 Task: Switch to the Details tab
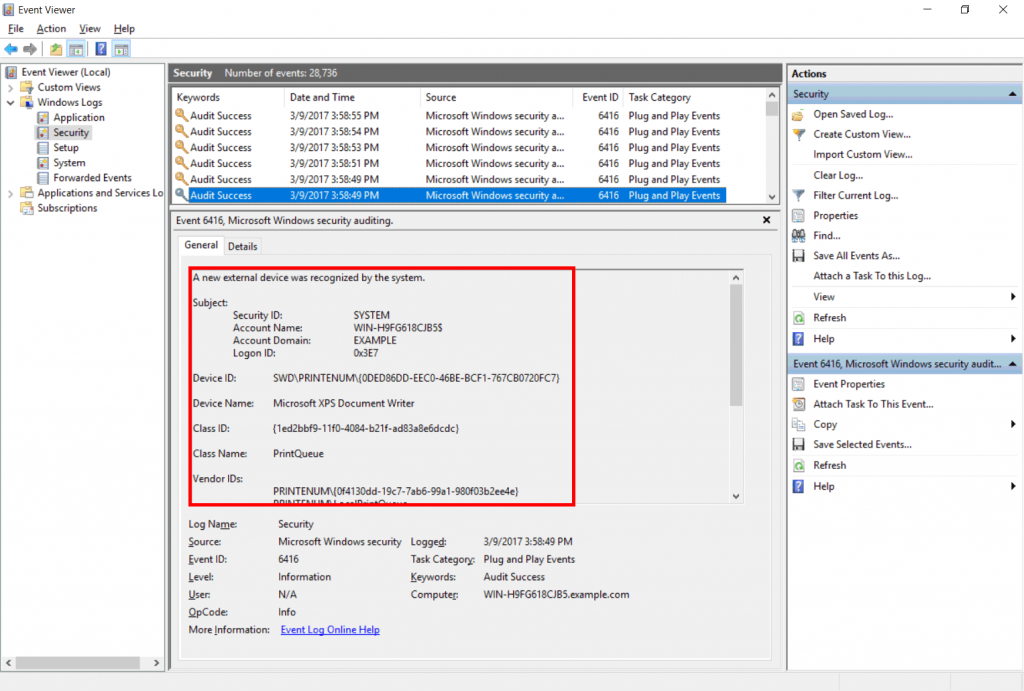[x=242, y=245]
